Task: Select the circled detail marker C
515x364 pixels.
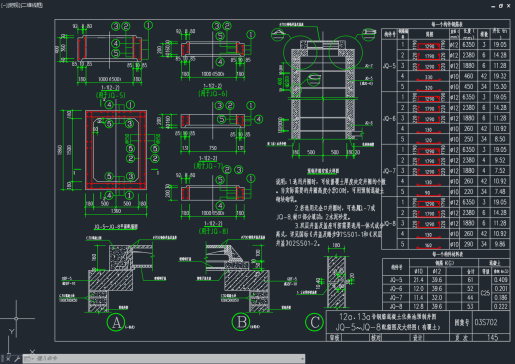Action: [x=314, y=322]
